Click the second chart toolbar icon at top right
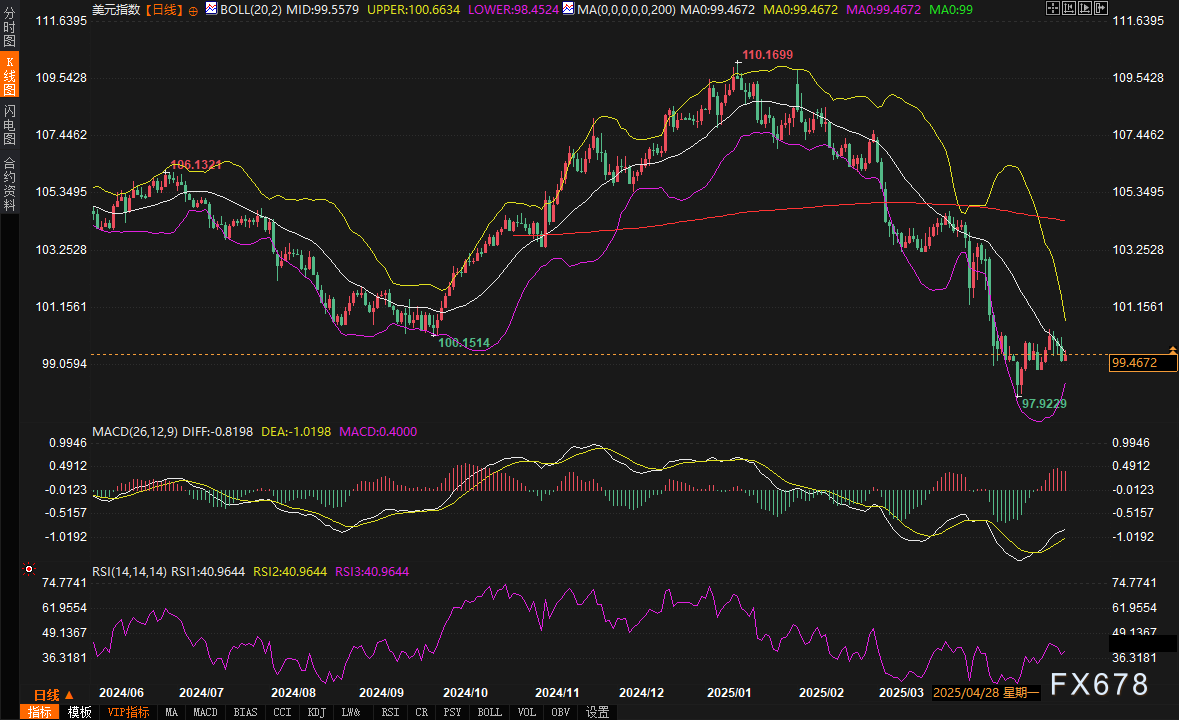 click(x=1071, y=8)
